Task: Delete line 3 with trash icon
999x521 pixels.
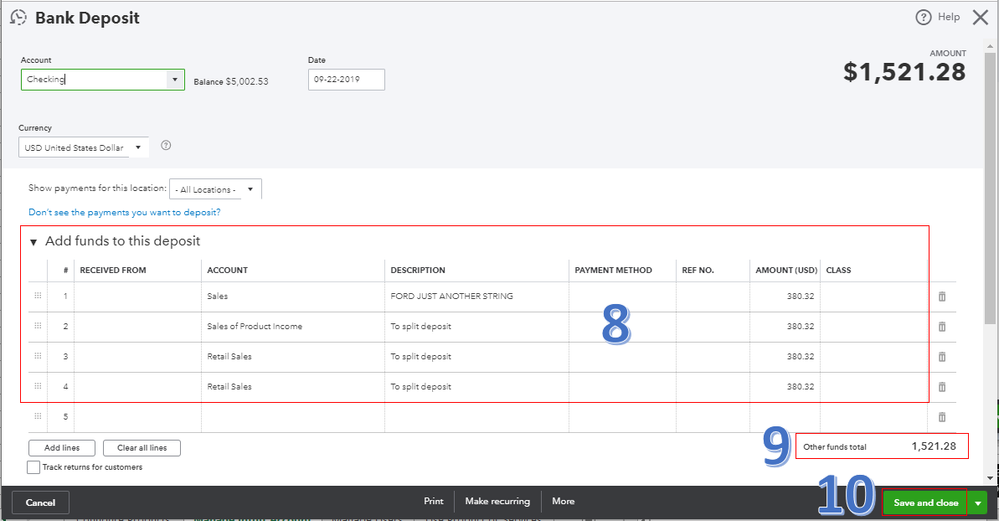Action: coord(941,357)
